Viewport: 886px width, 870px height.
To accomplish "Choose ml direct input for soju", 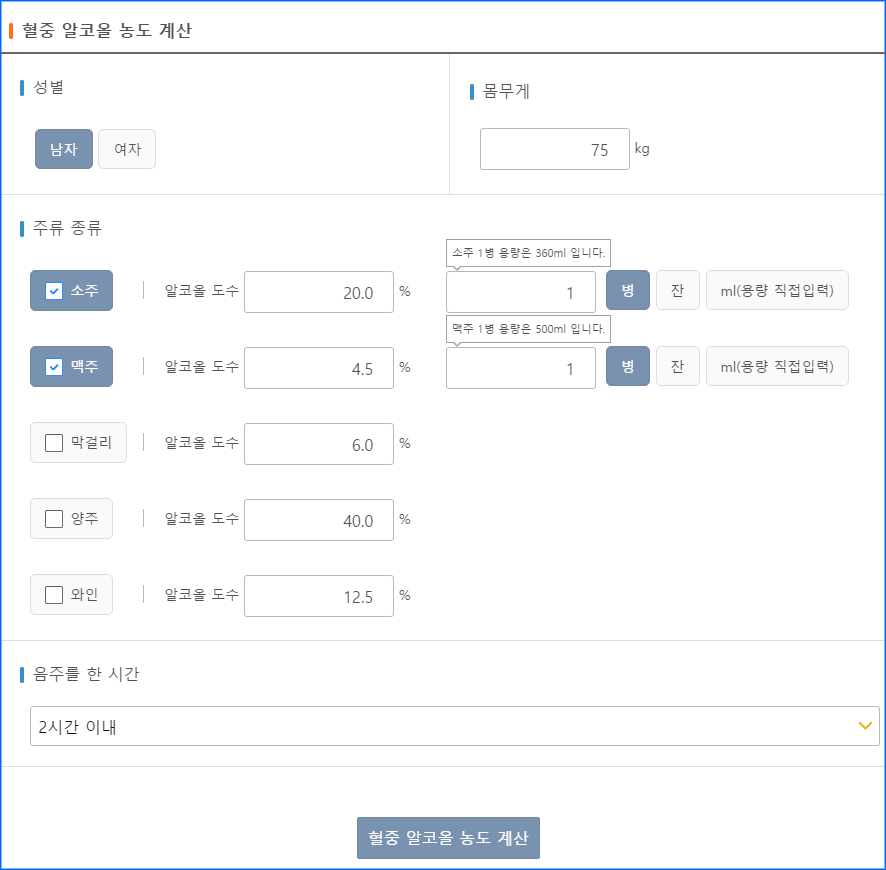I will 777,290.
